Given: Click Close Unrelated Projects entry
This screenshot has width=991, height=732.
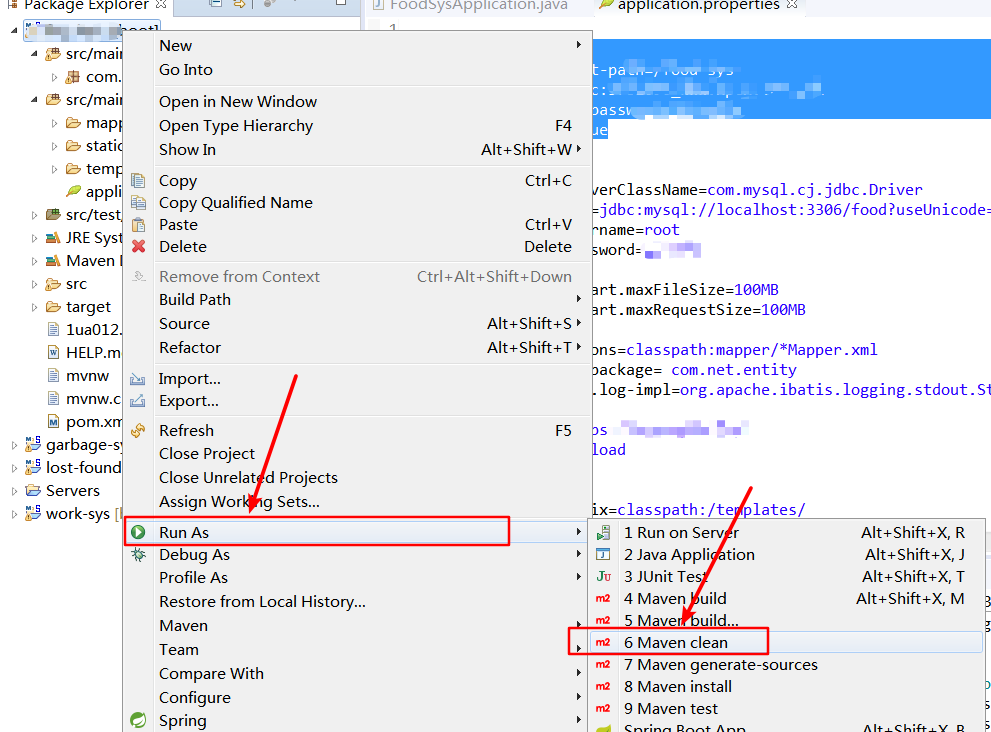Looking at the screenshot, I should [x=248, y=478].
